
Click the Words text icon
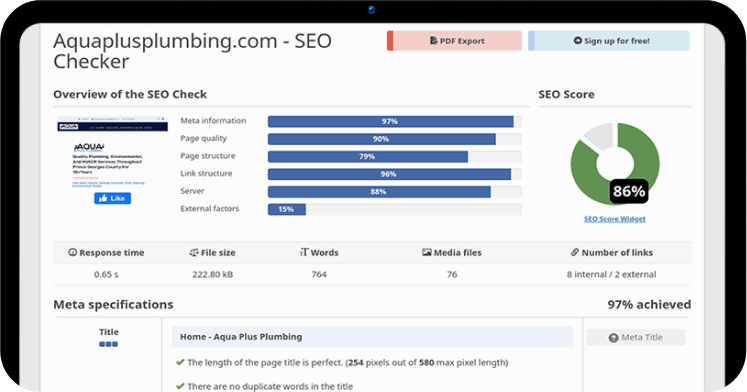304,252
